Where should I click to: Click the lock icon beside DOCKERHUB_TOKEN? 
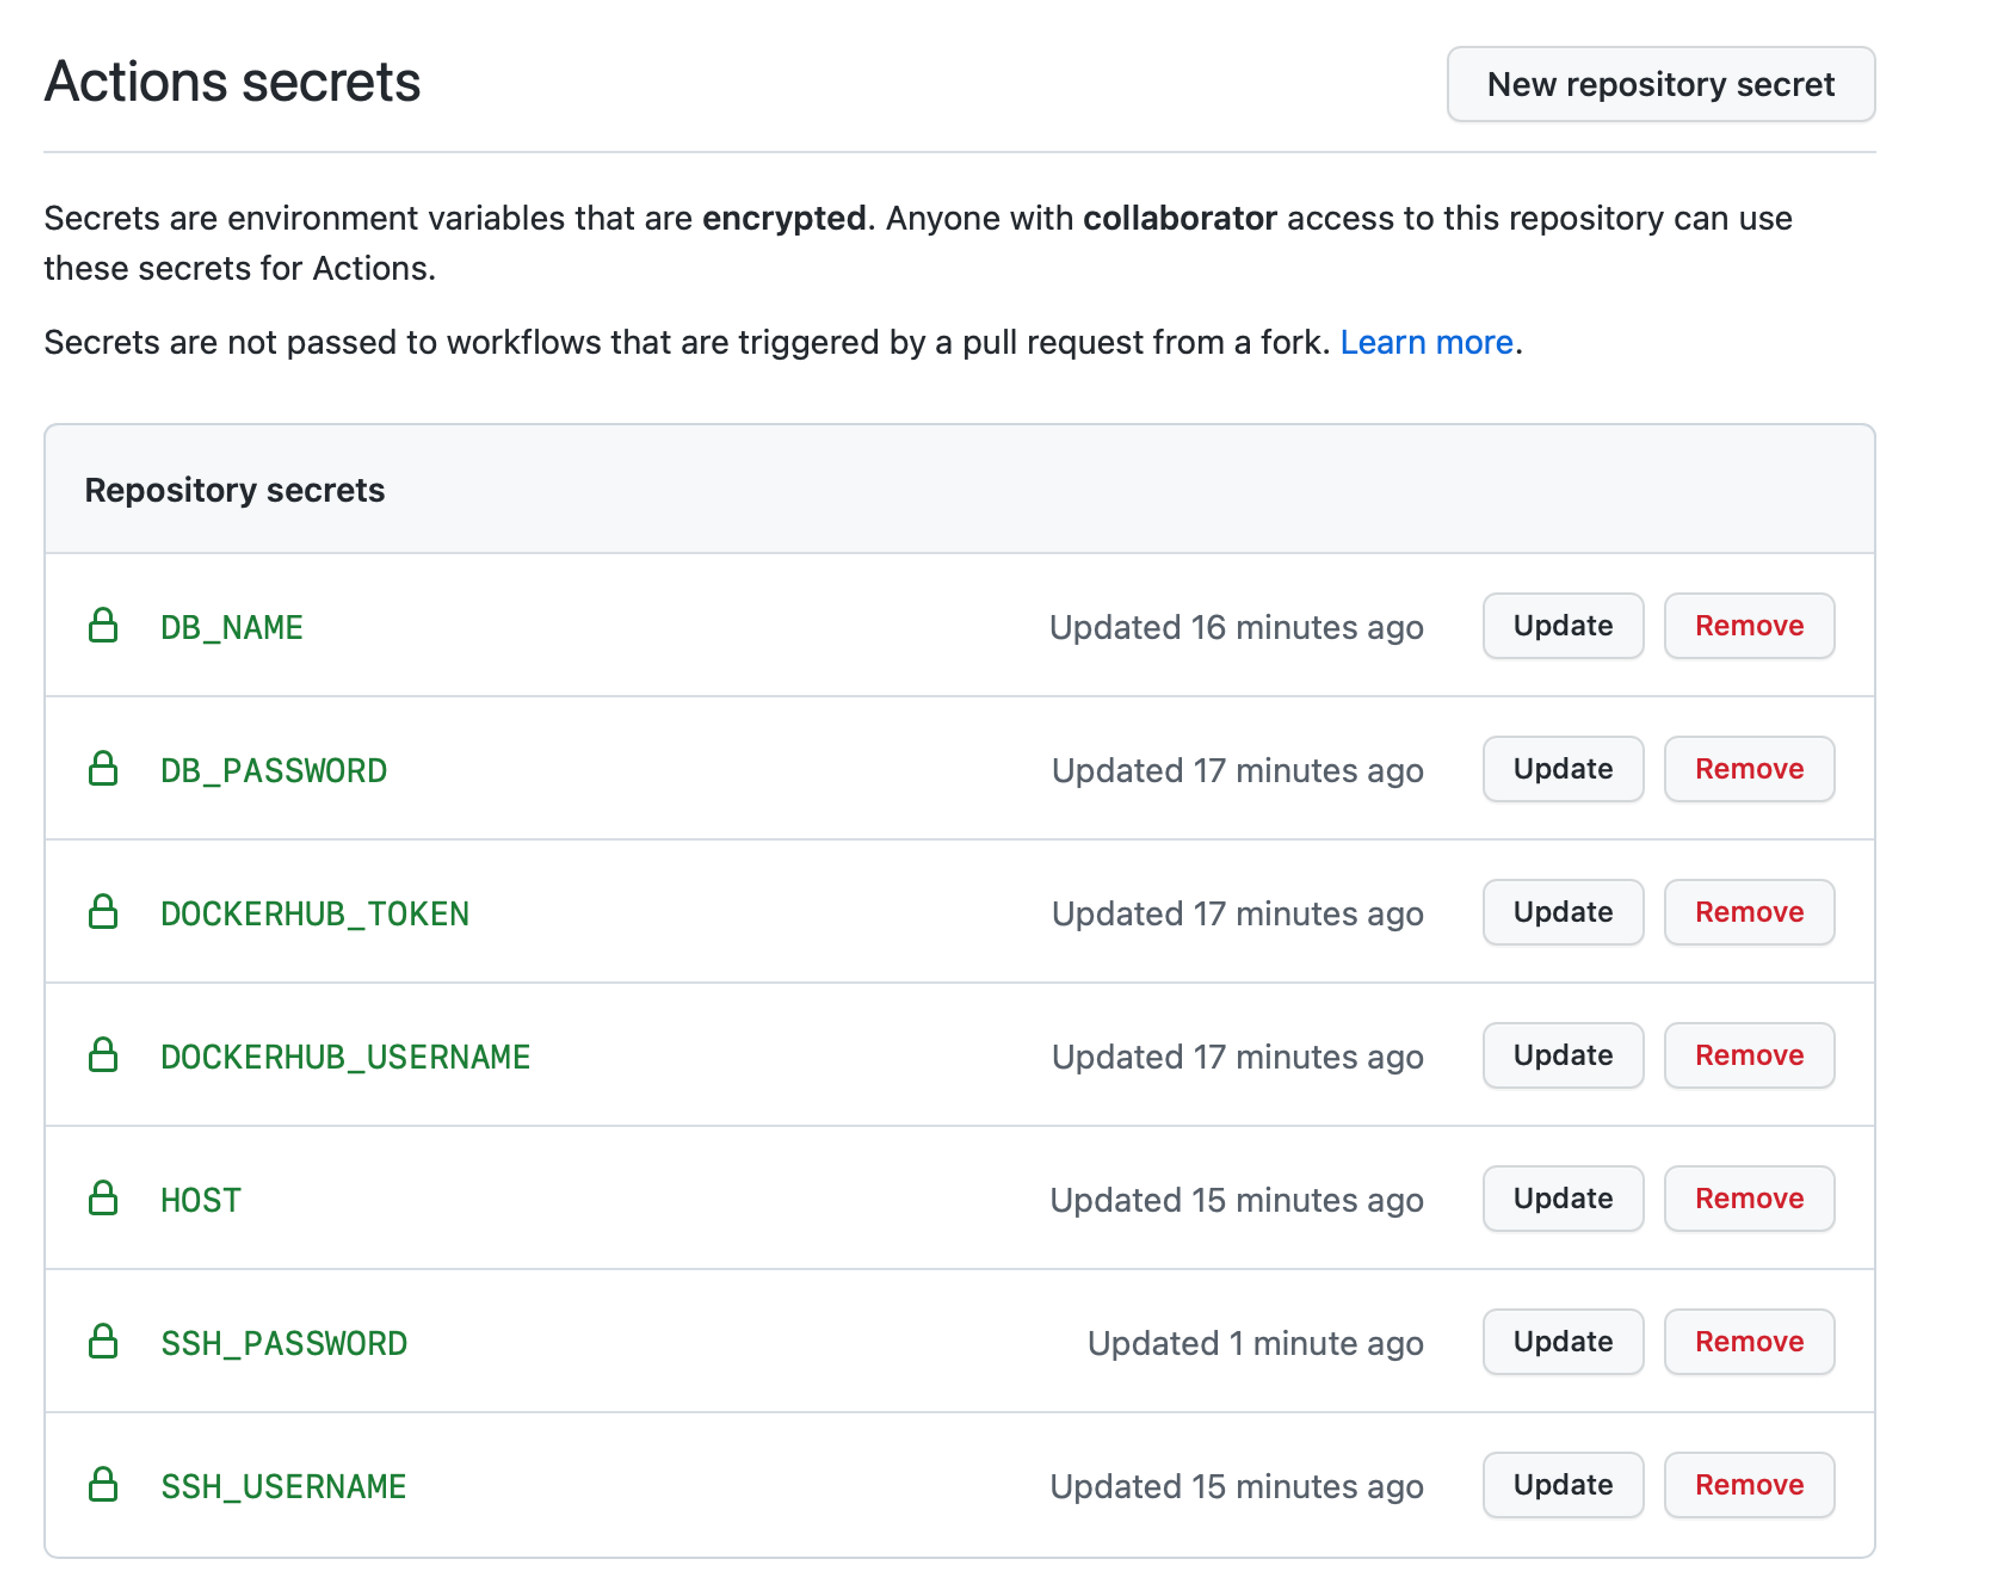pyautogui.click(x=103, y=912)
